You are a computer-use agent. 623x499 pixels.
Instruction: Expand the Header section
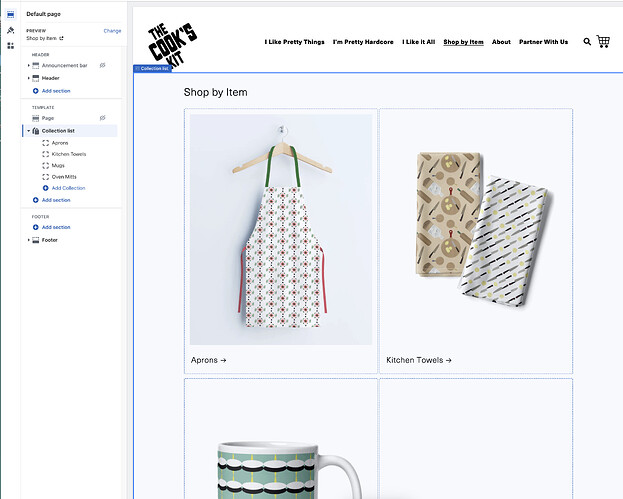29,78
